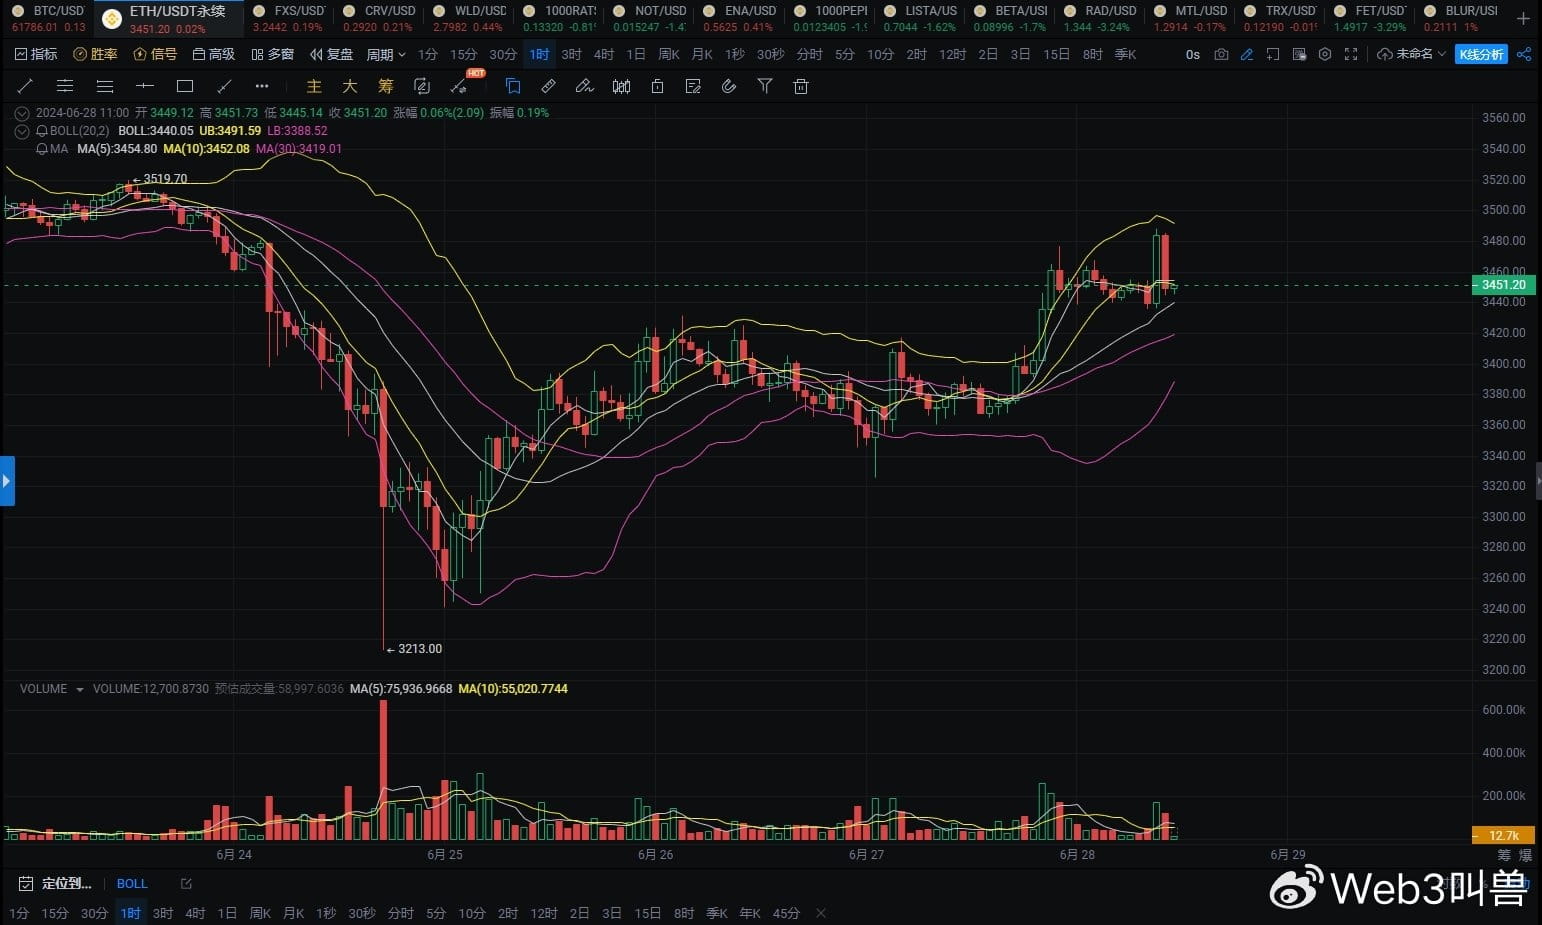
Task: Click the funnel filter icon
Action: click(x=765, y=86)
